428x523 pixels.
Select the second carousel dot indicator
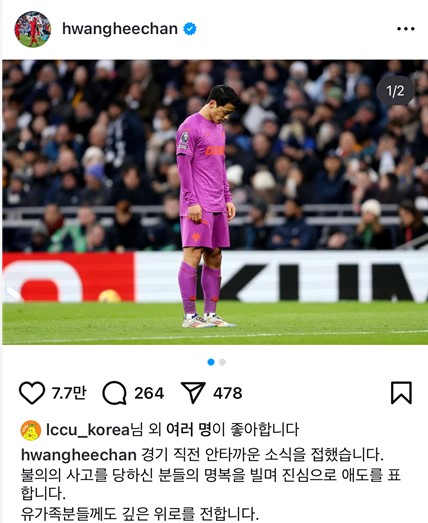[x=223, y=362]
